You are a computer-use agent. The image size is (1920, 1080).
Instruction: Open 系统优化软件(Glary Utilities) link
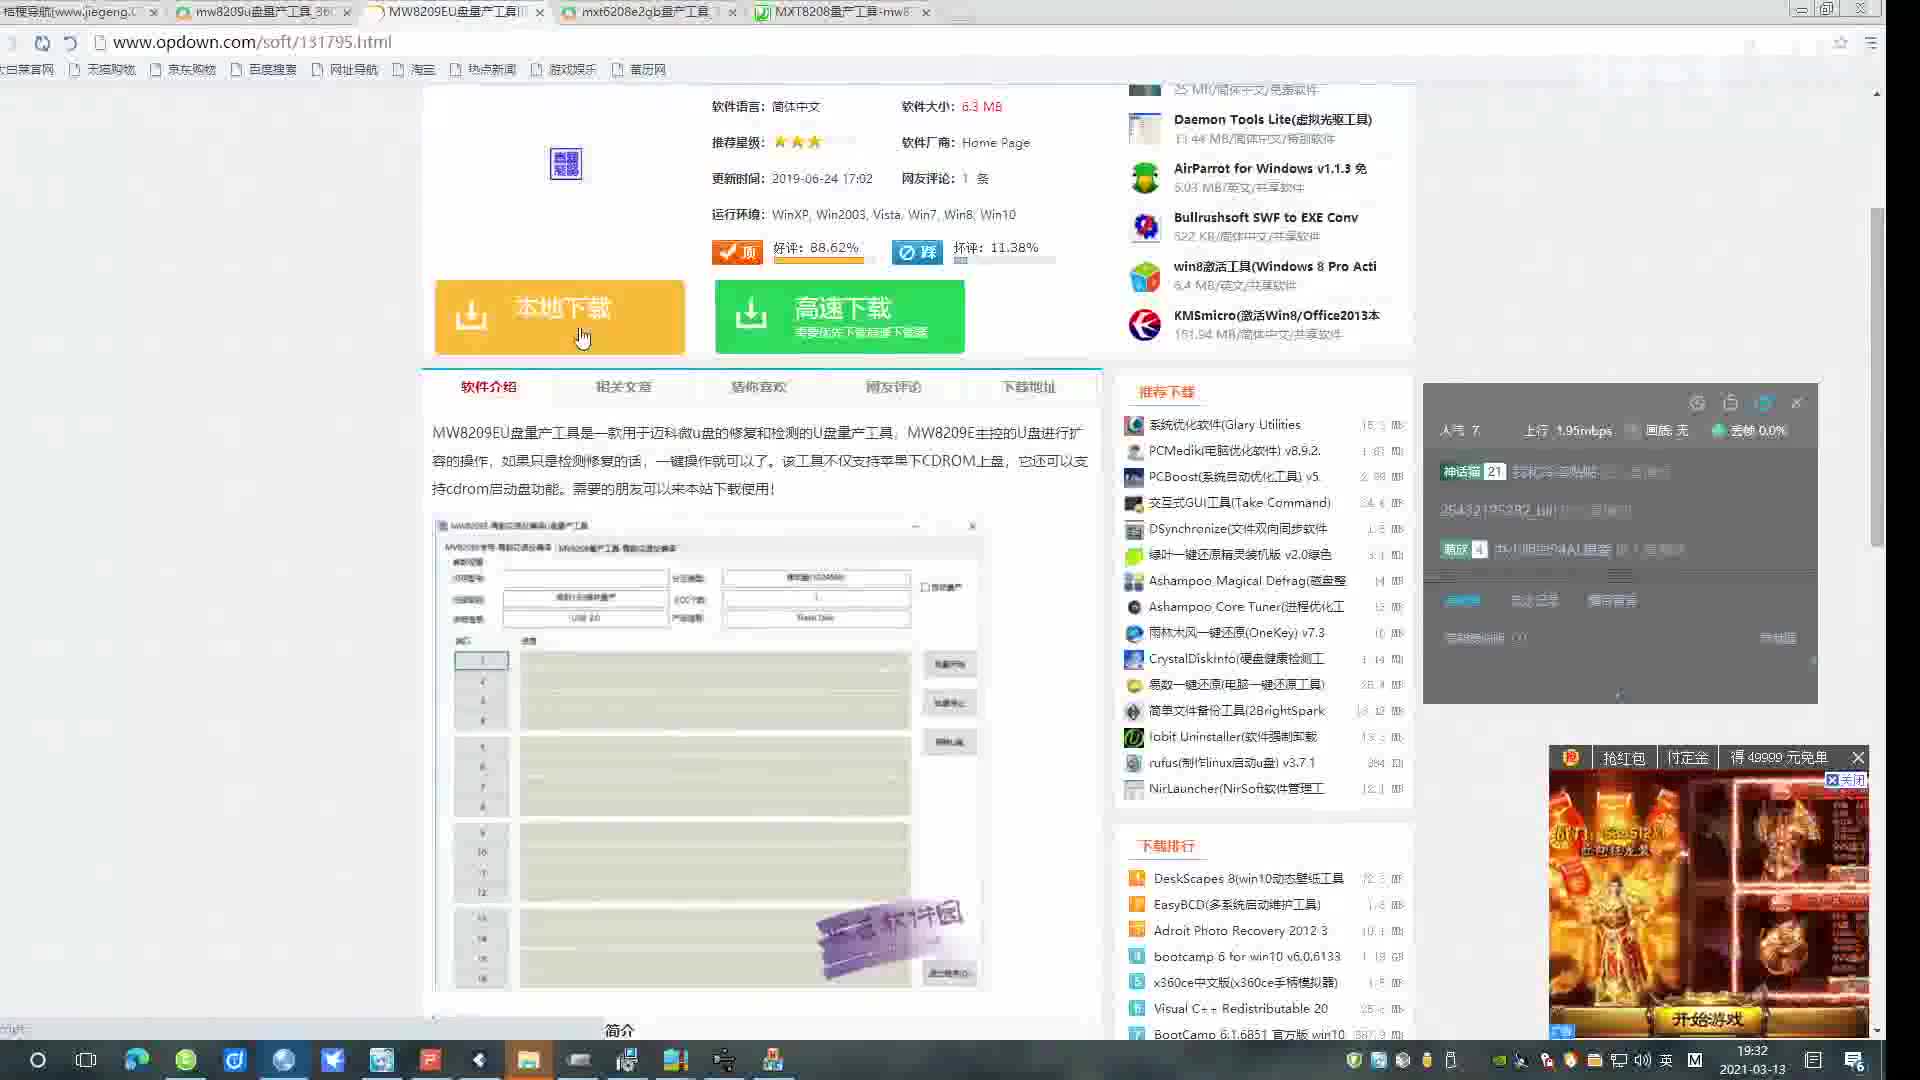(1224, 425)
